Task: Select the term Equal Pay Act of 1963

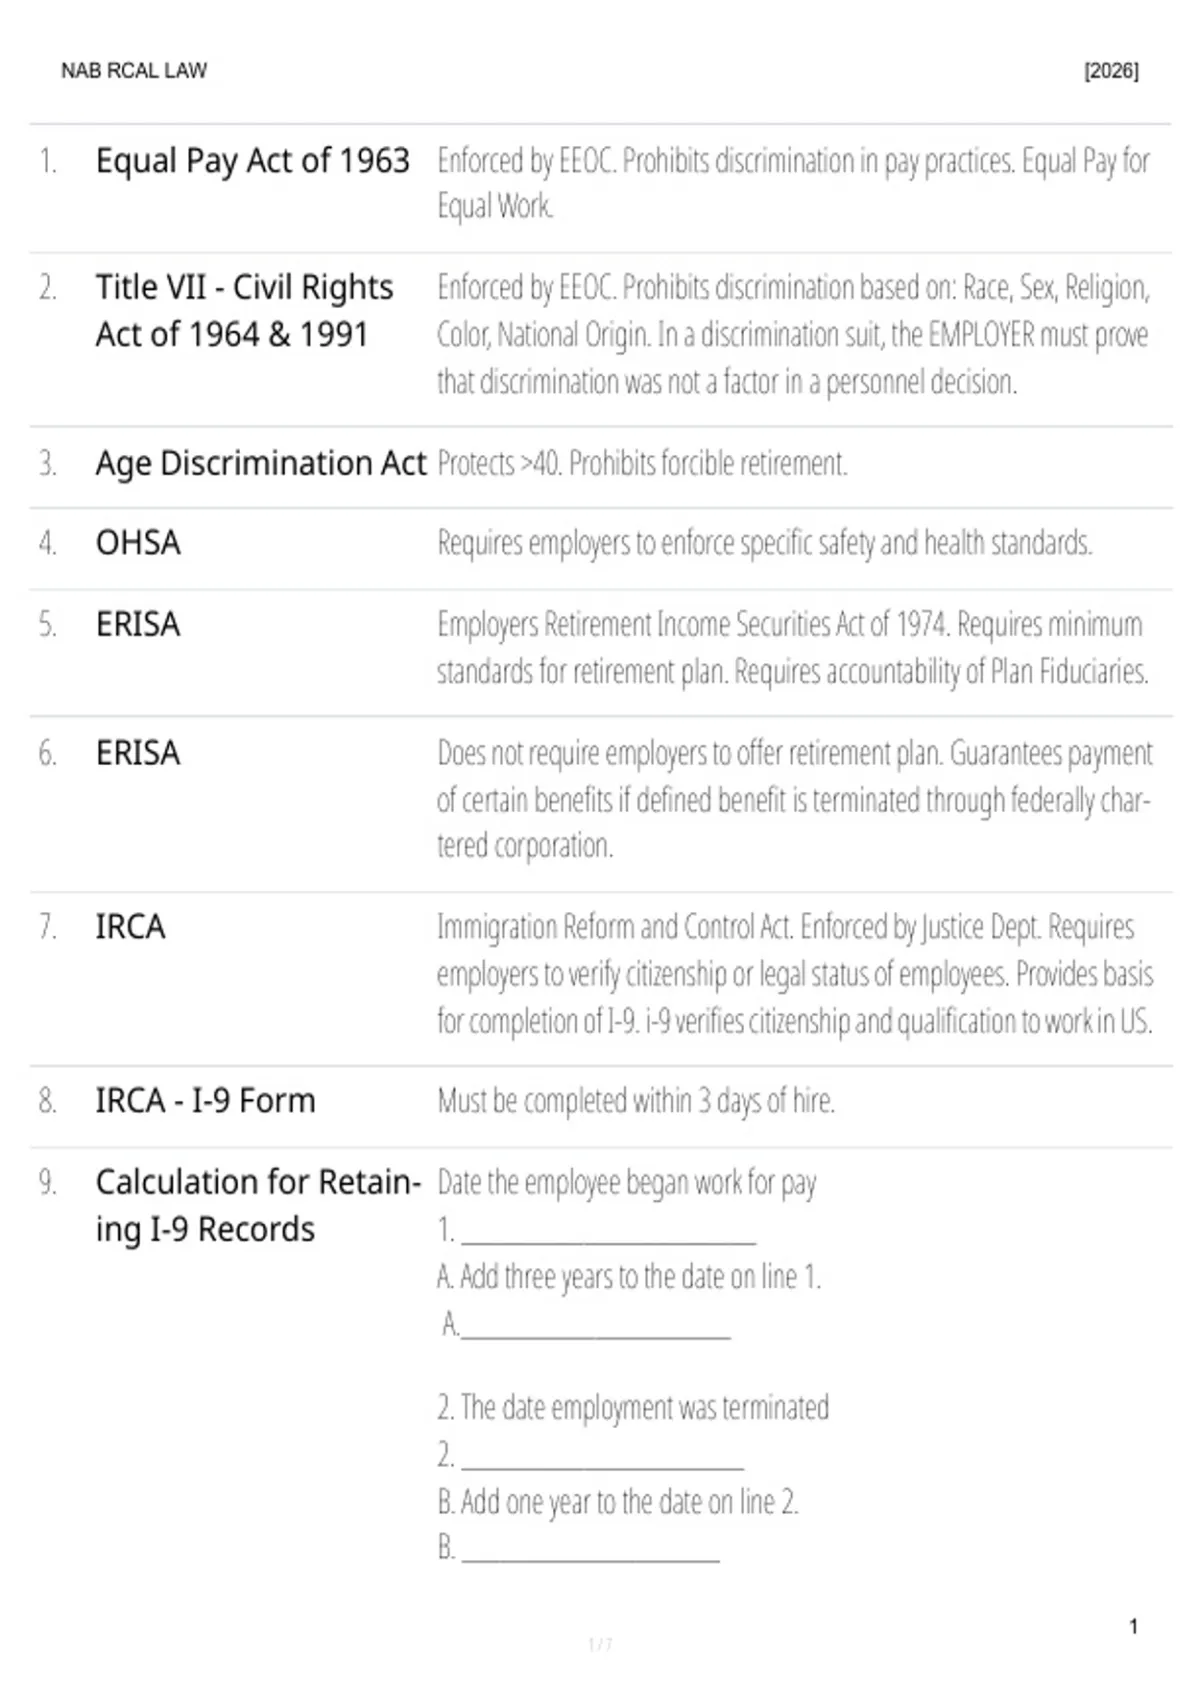Action: coord(253,160)
